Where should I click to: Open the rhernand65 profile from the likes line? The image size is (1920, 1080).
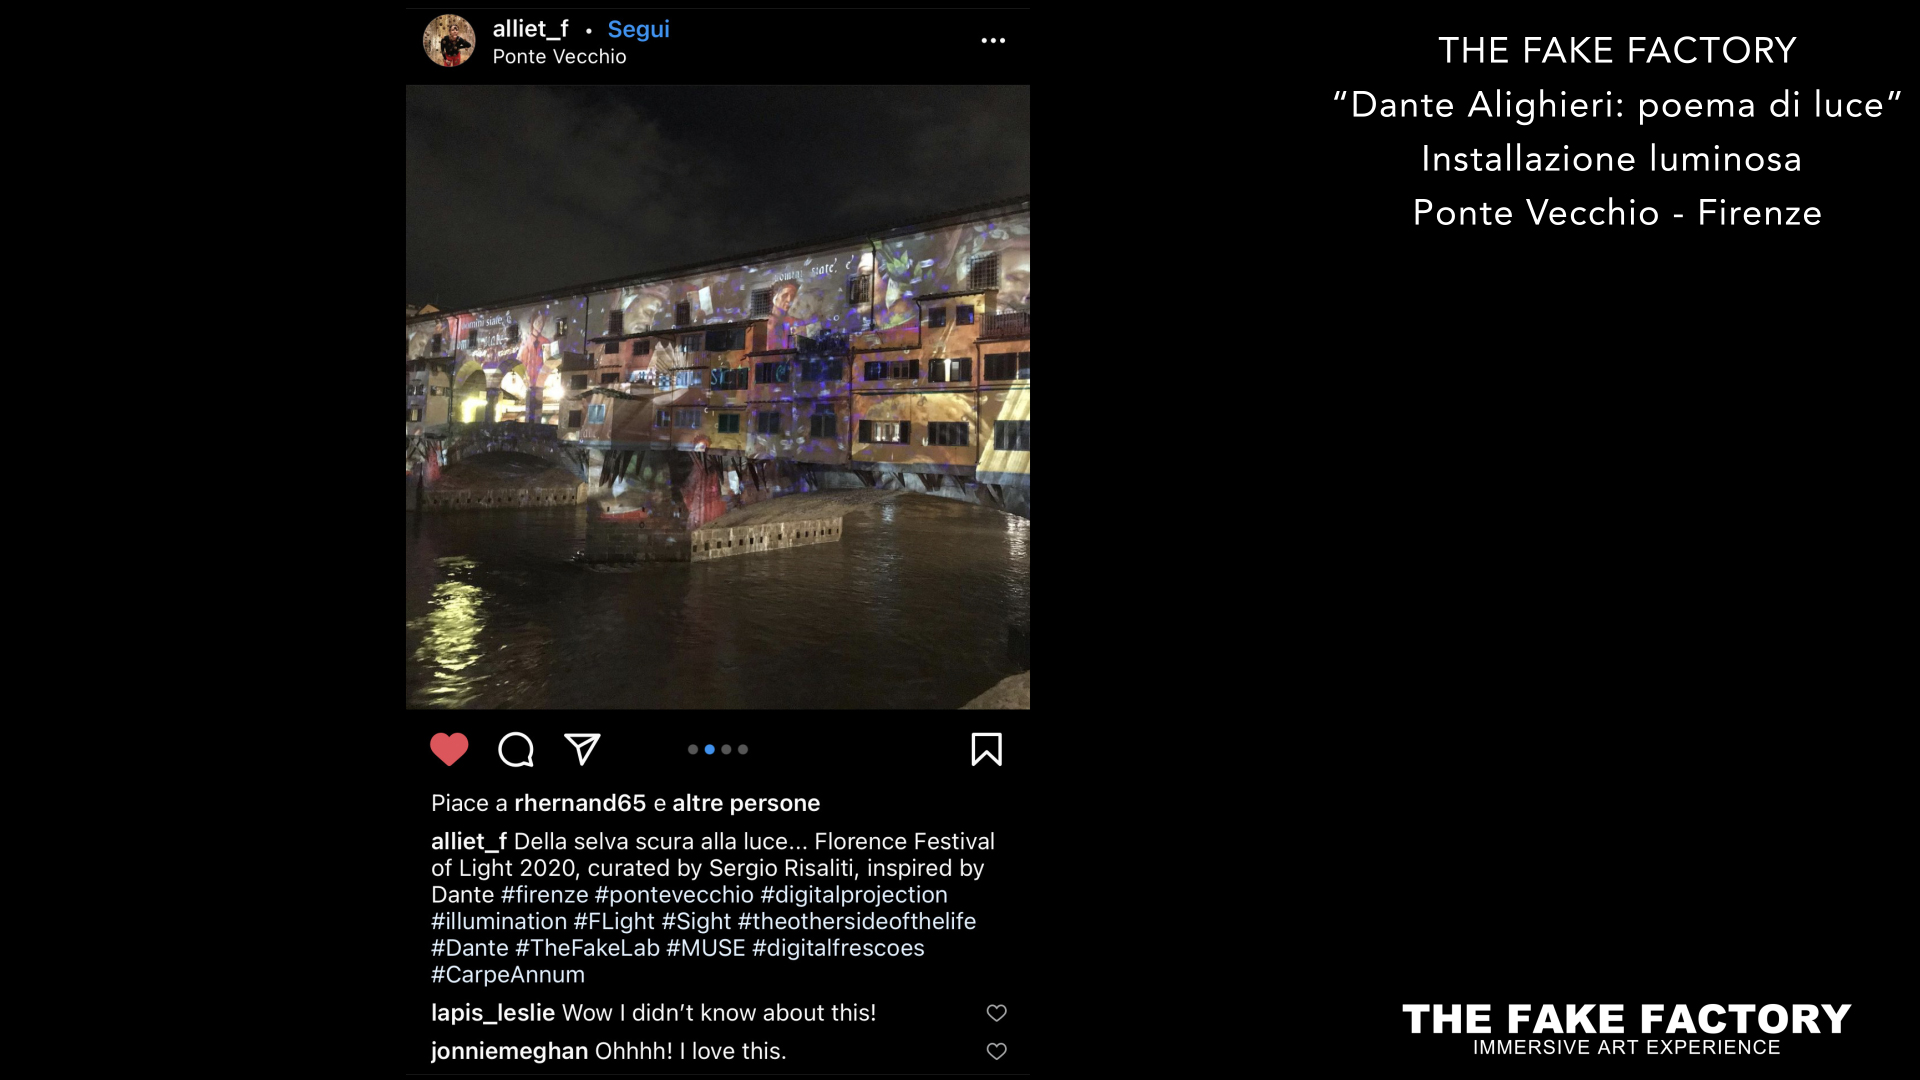click(x=580, y=803)
